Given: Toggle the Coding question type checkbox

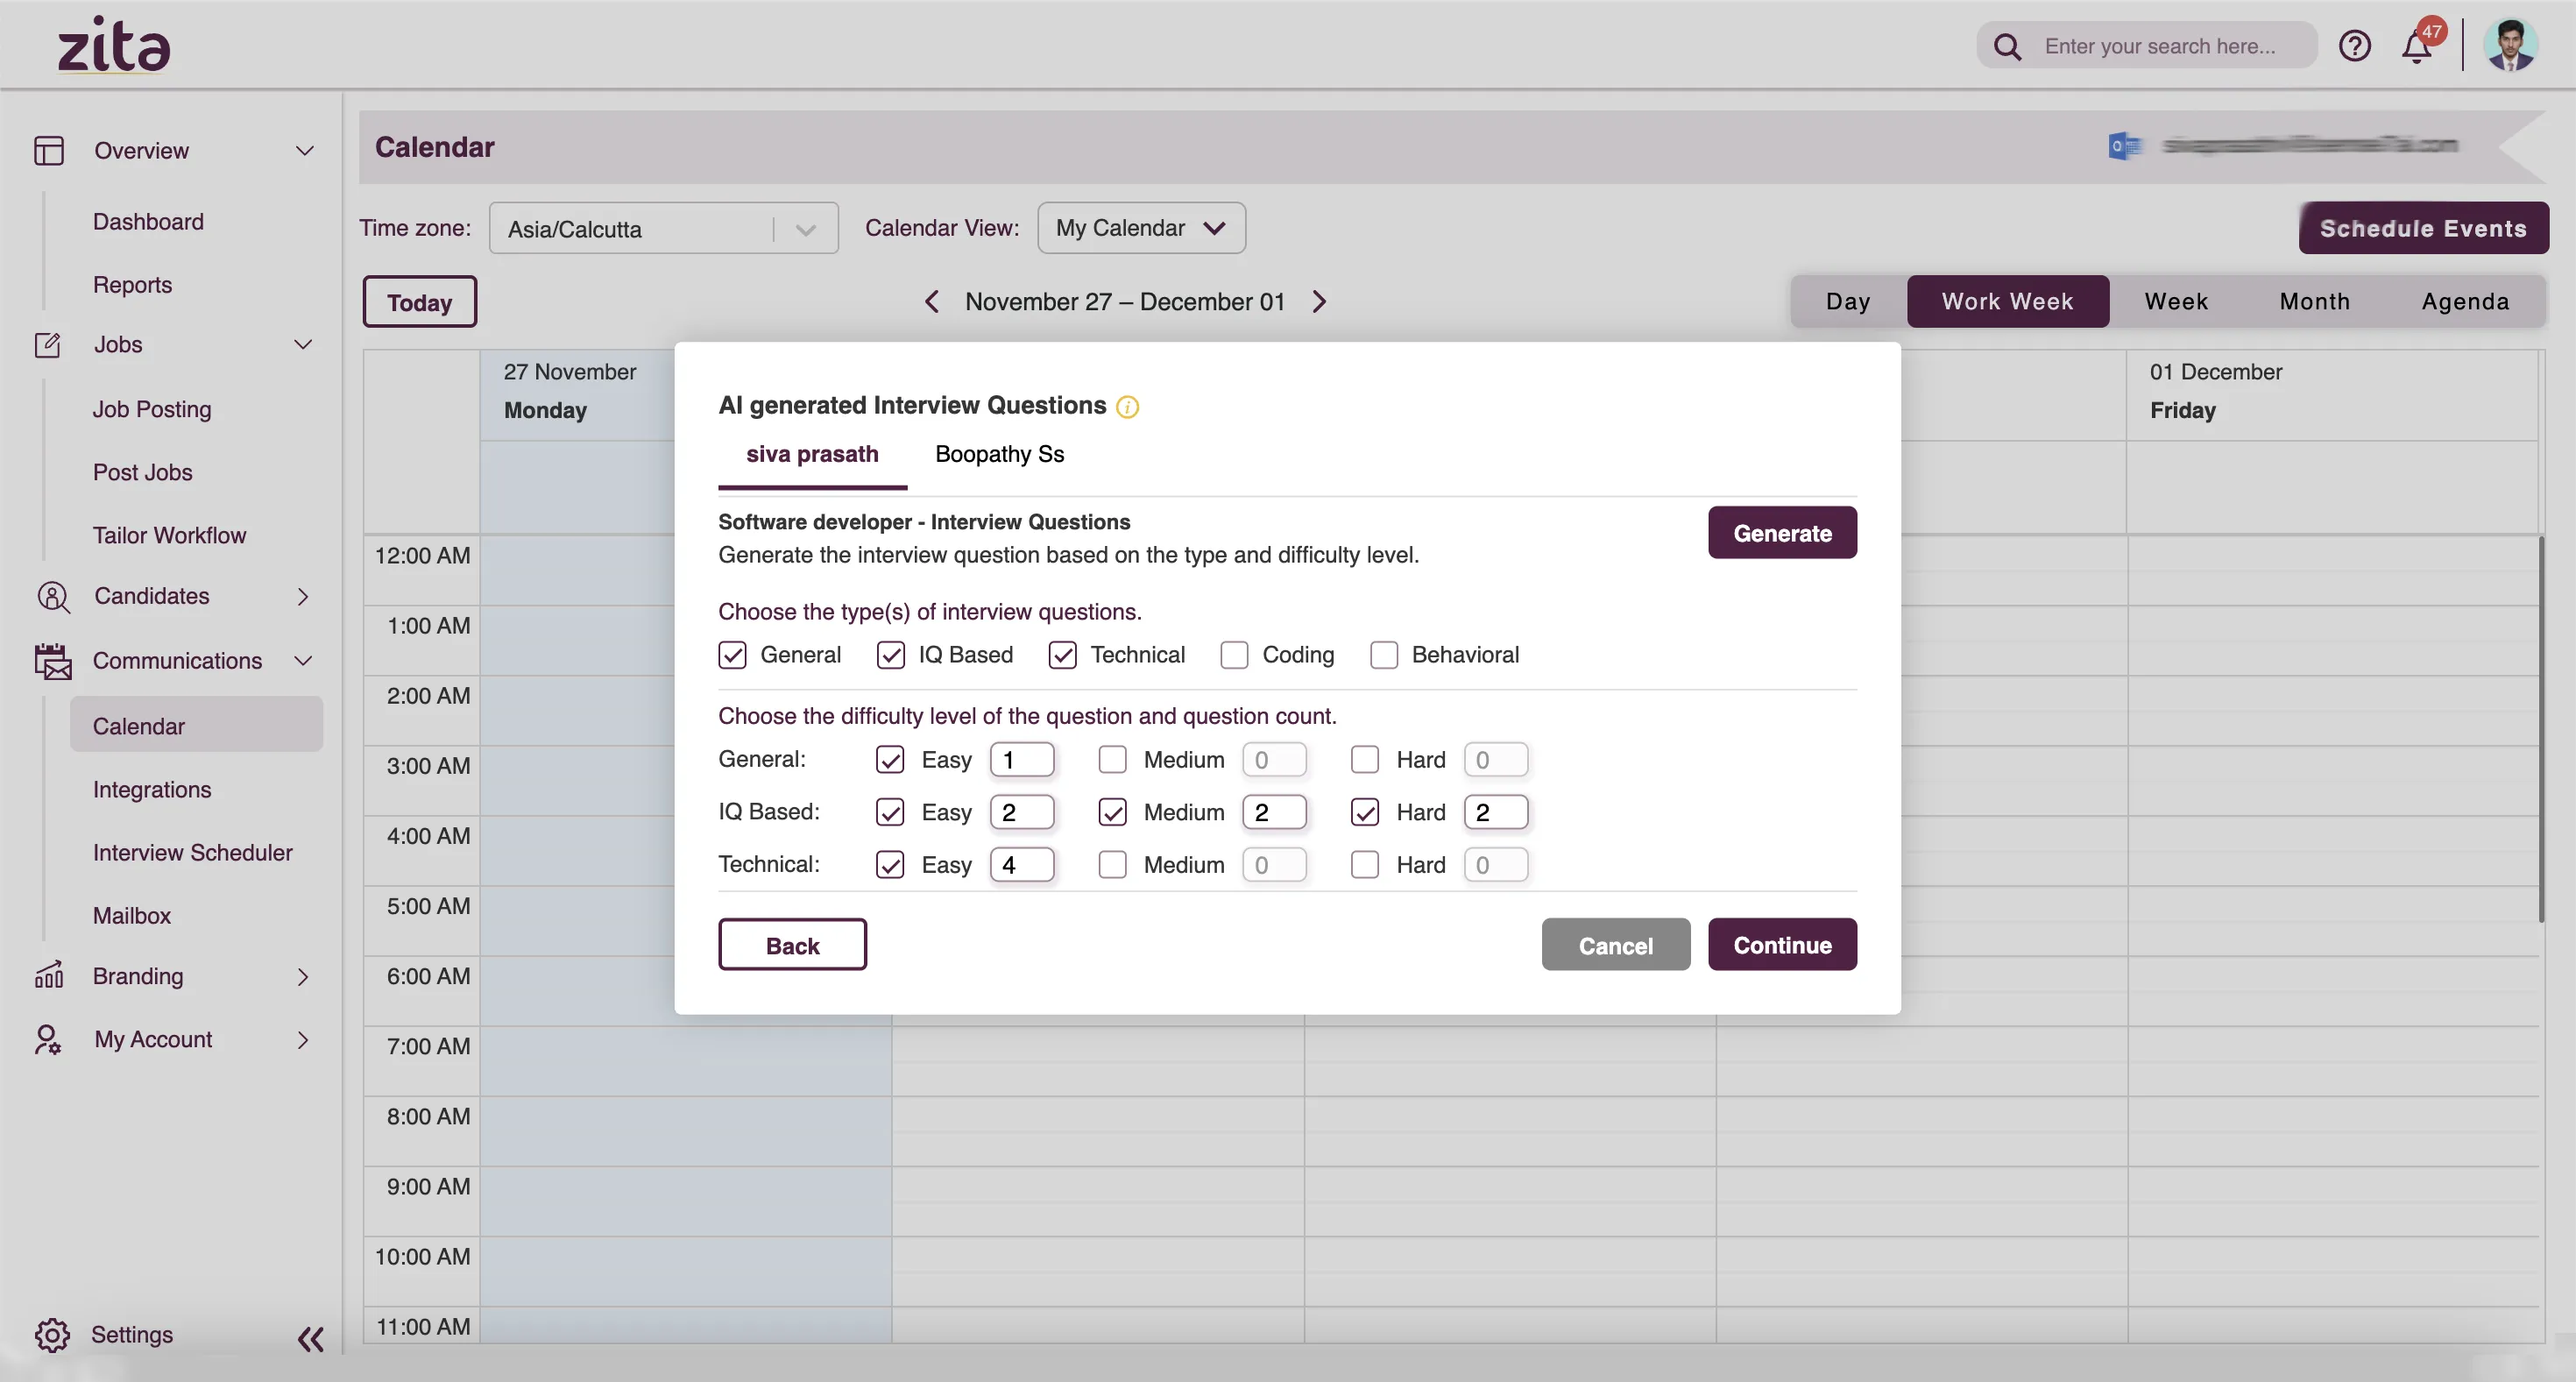Looking at the screenshot, I should (x=1234, y=655).
